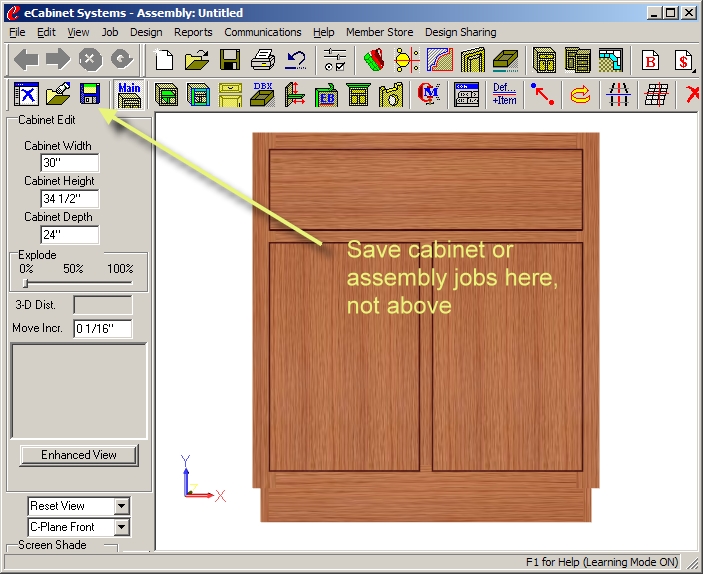Click the blue dialog window panel icon
This screenshot has width=703, height=574.
click(x=466, y=94)
